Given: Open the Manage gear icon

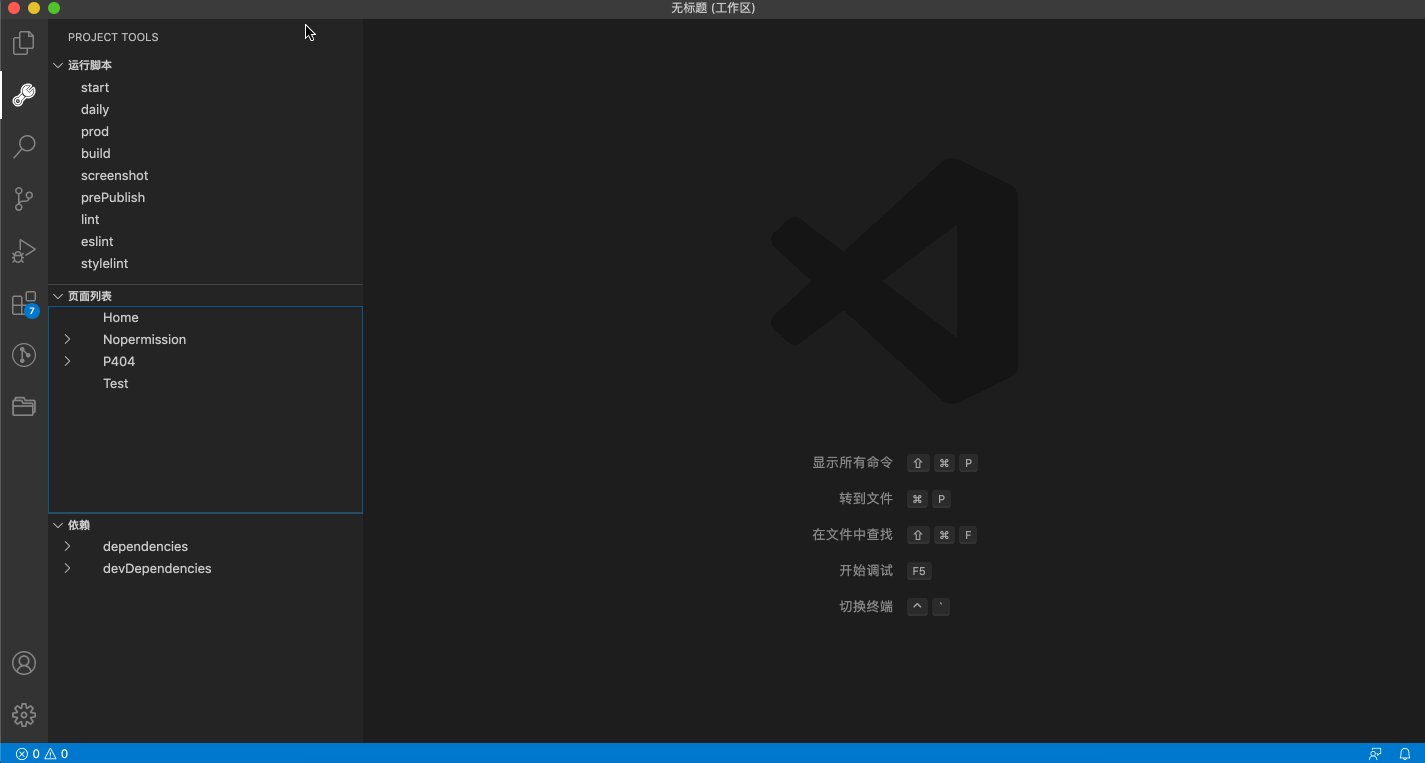Looking at the screenshot, I should point(24,715).
